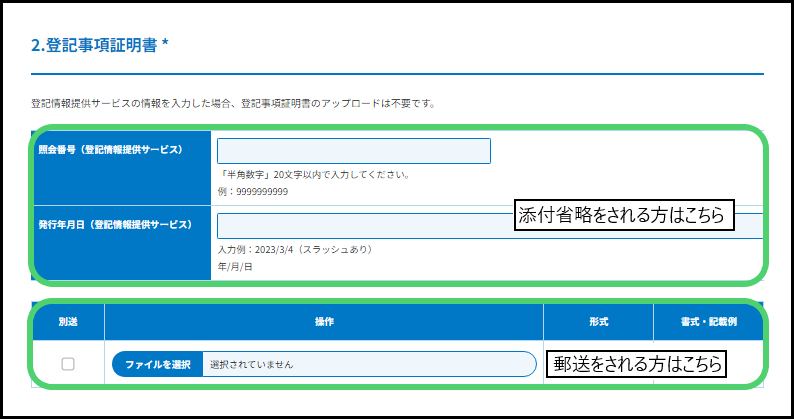Click the 書式・記載例 column header
Viewport: 795px width, 419px height.
707,323
